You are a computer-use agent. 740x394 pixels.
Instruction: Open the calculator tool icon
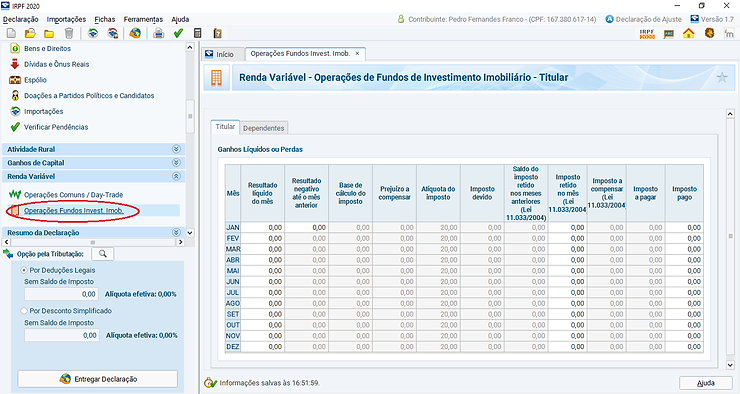tap(198, 34)
